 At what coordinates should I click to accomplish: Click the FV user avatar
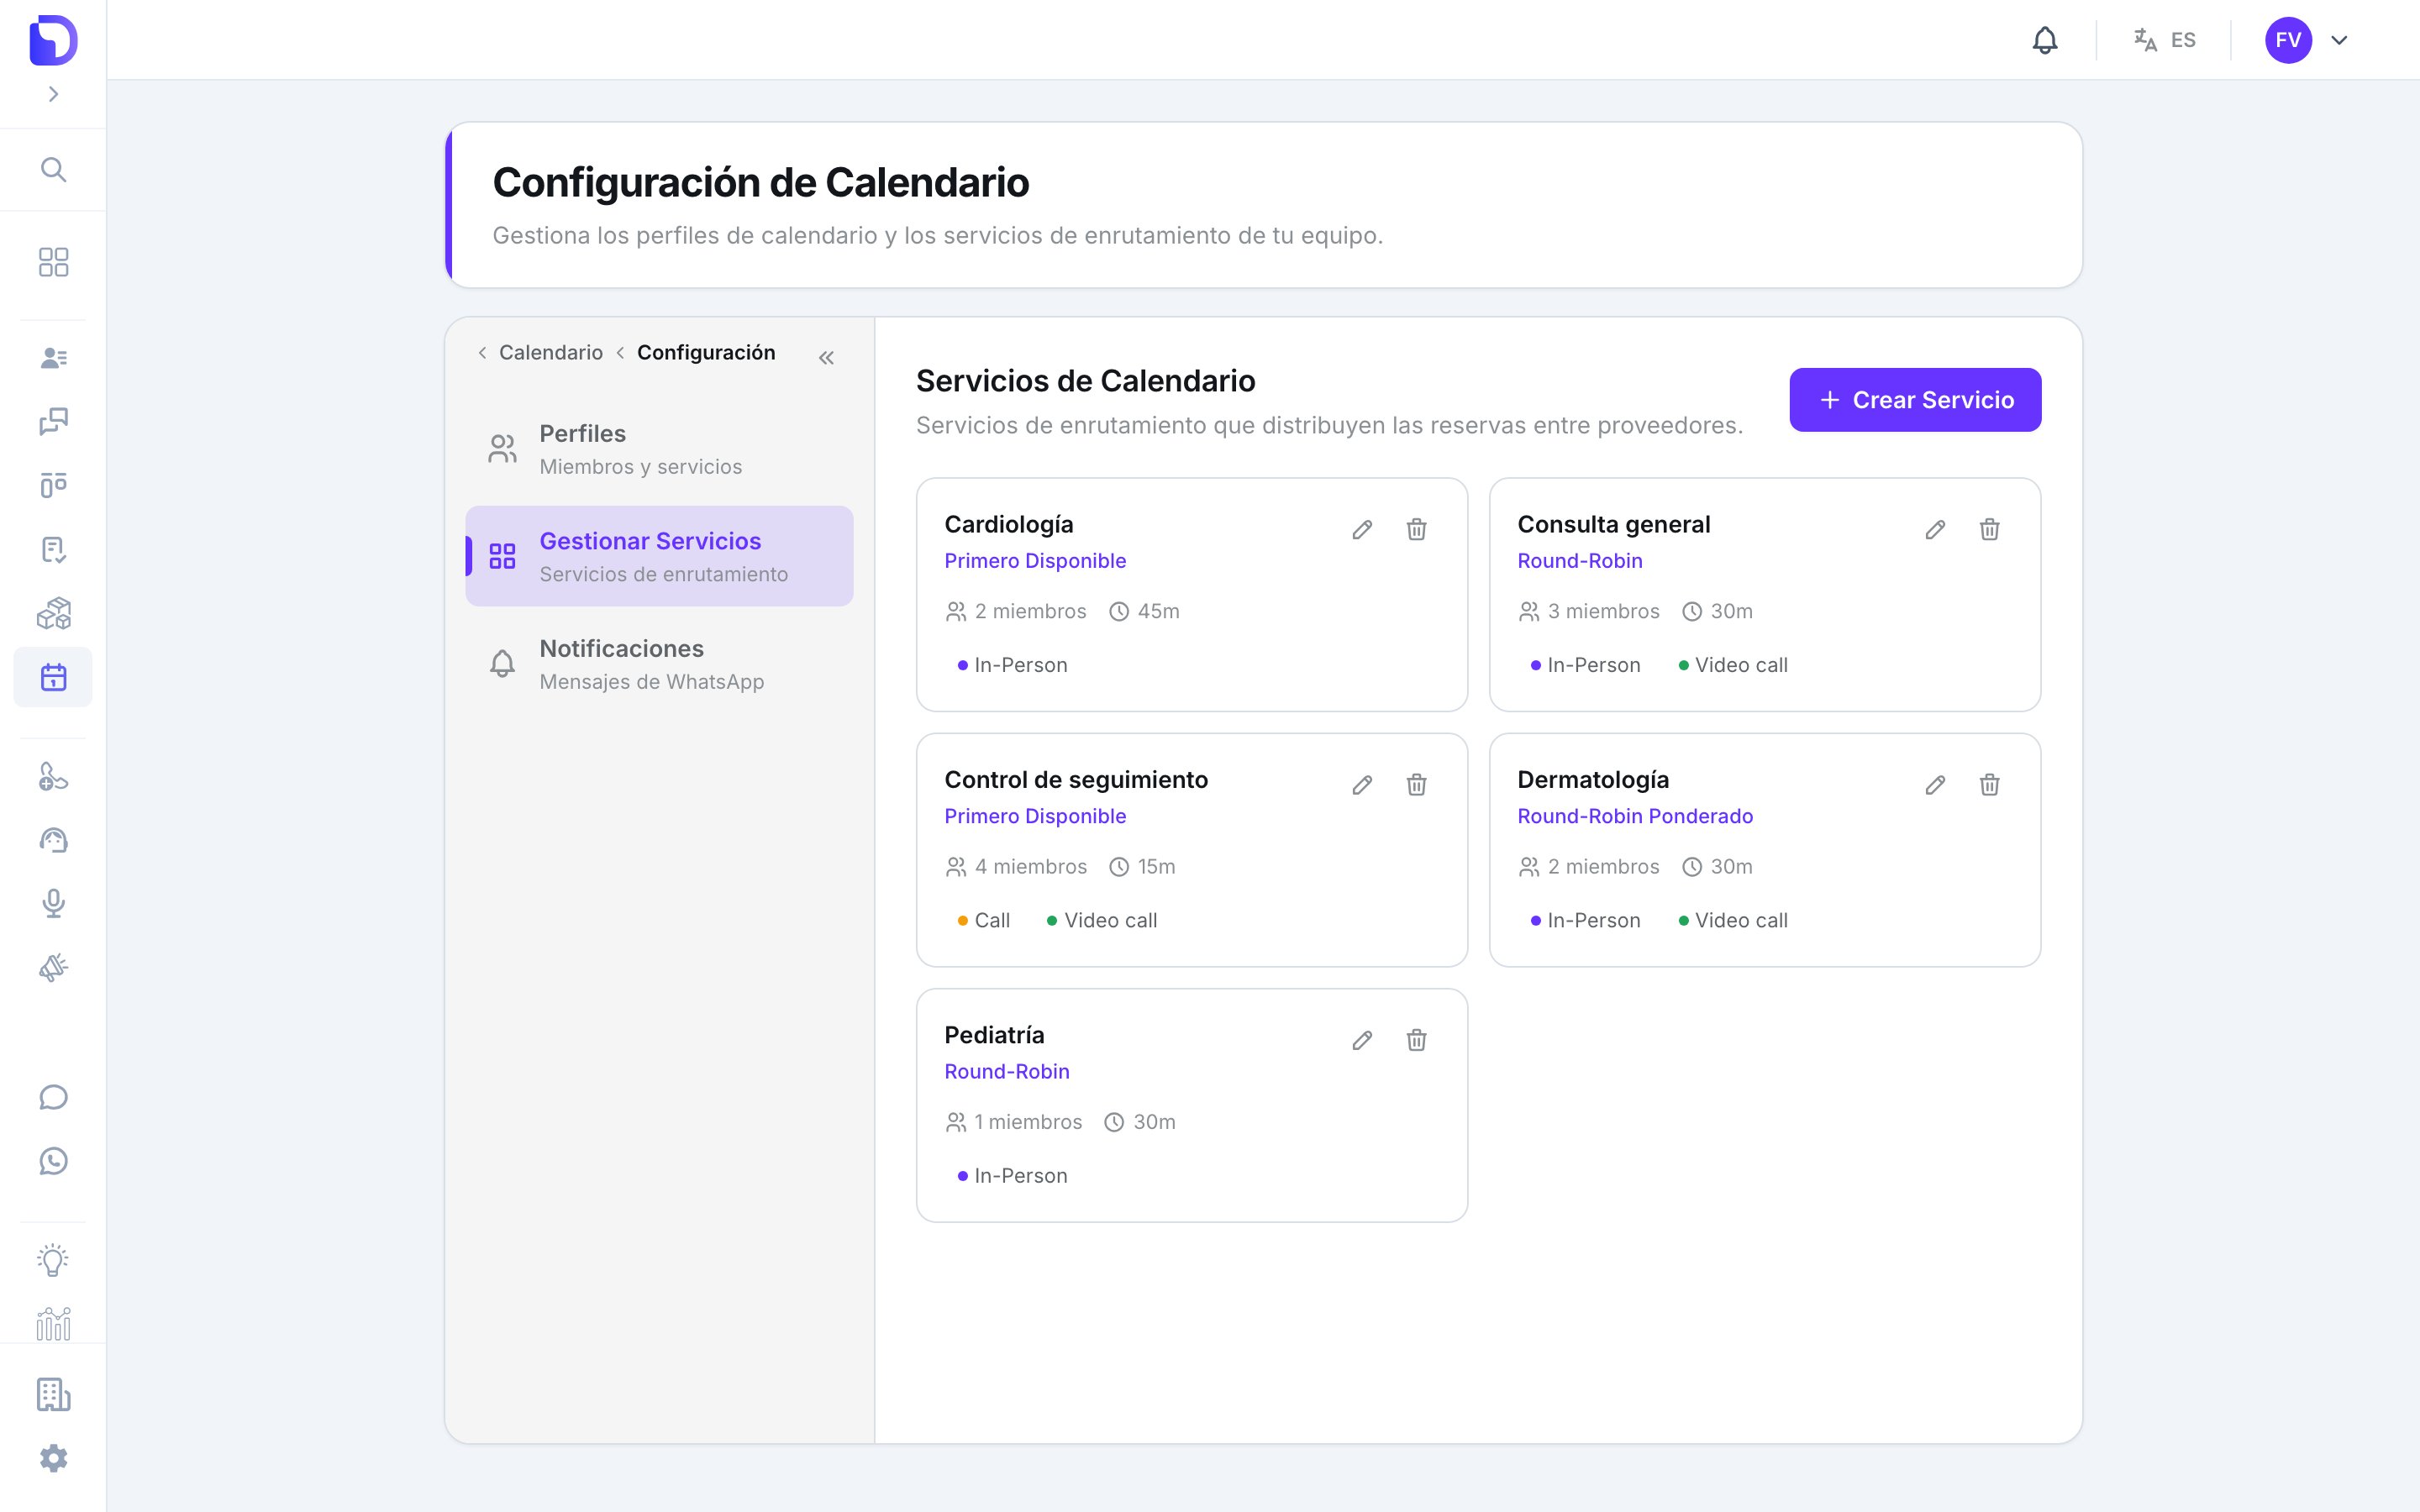(2288, 40)
